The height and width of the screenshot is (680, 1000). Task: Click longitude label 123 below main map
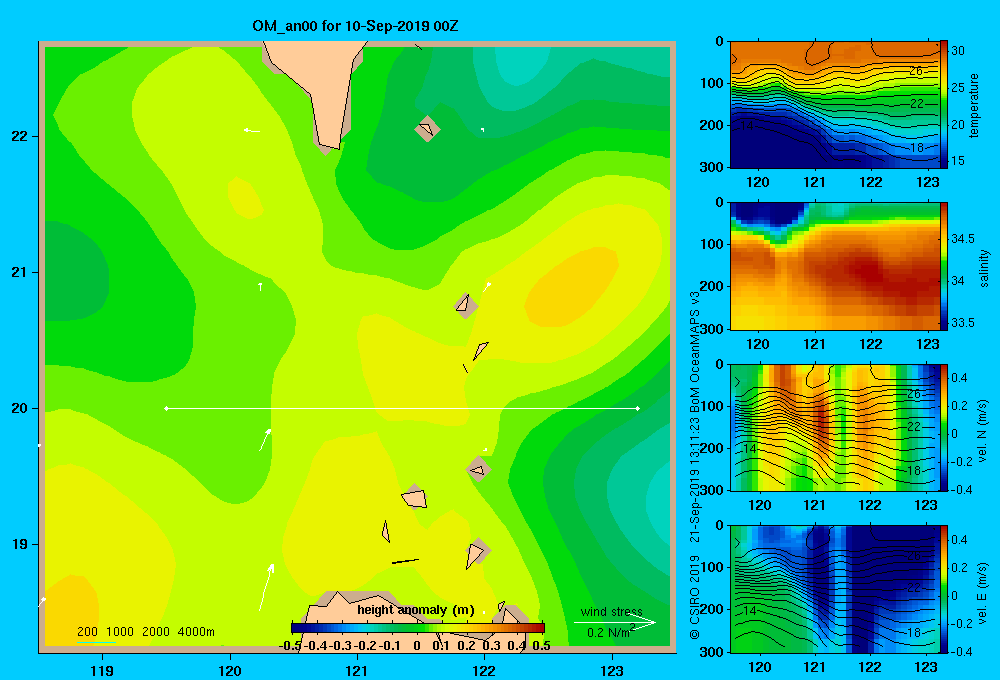point(612,670)
